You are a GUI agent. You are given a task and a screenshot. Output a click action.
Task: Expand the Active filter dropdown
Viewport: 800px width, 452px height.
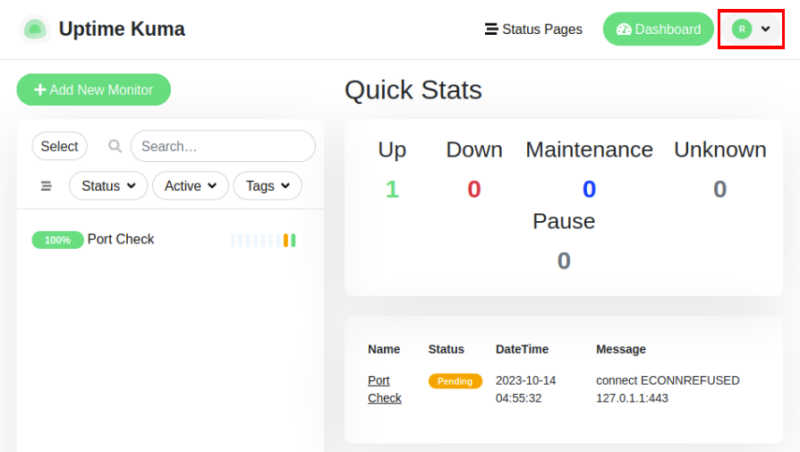190,186
